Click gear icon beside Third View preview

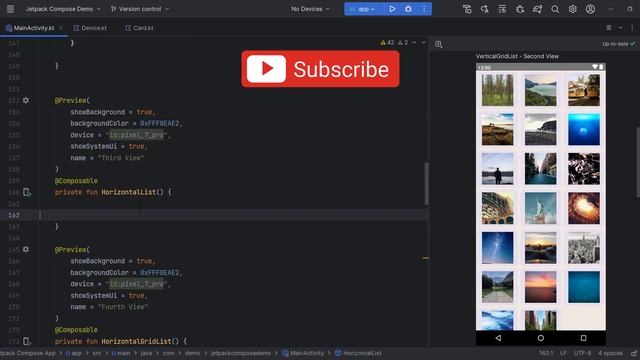coord(26,100)
